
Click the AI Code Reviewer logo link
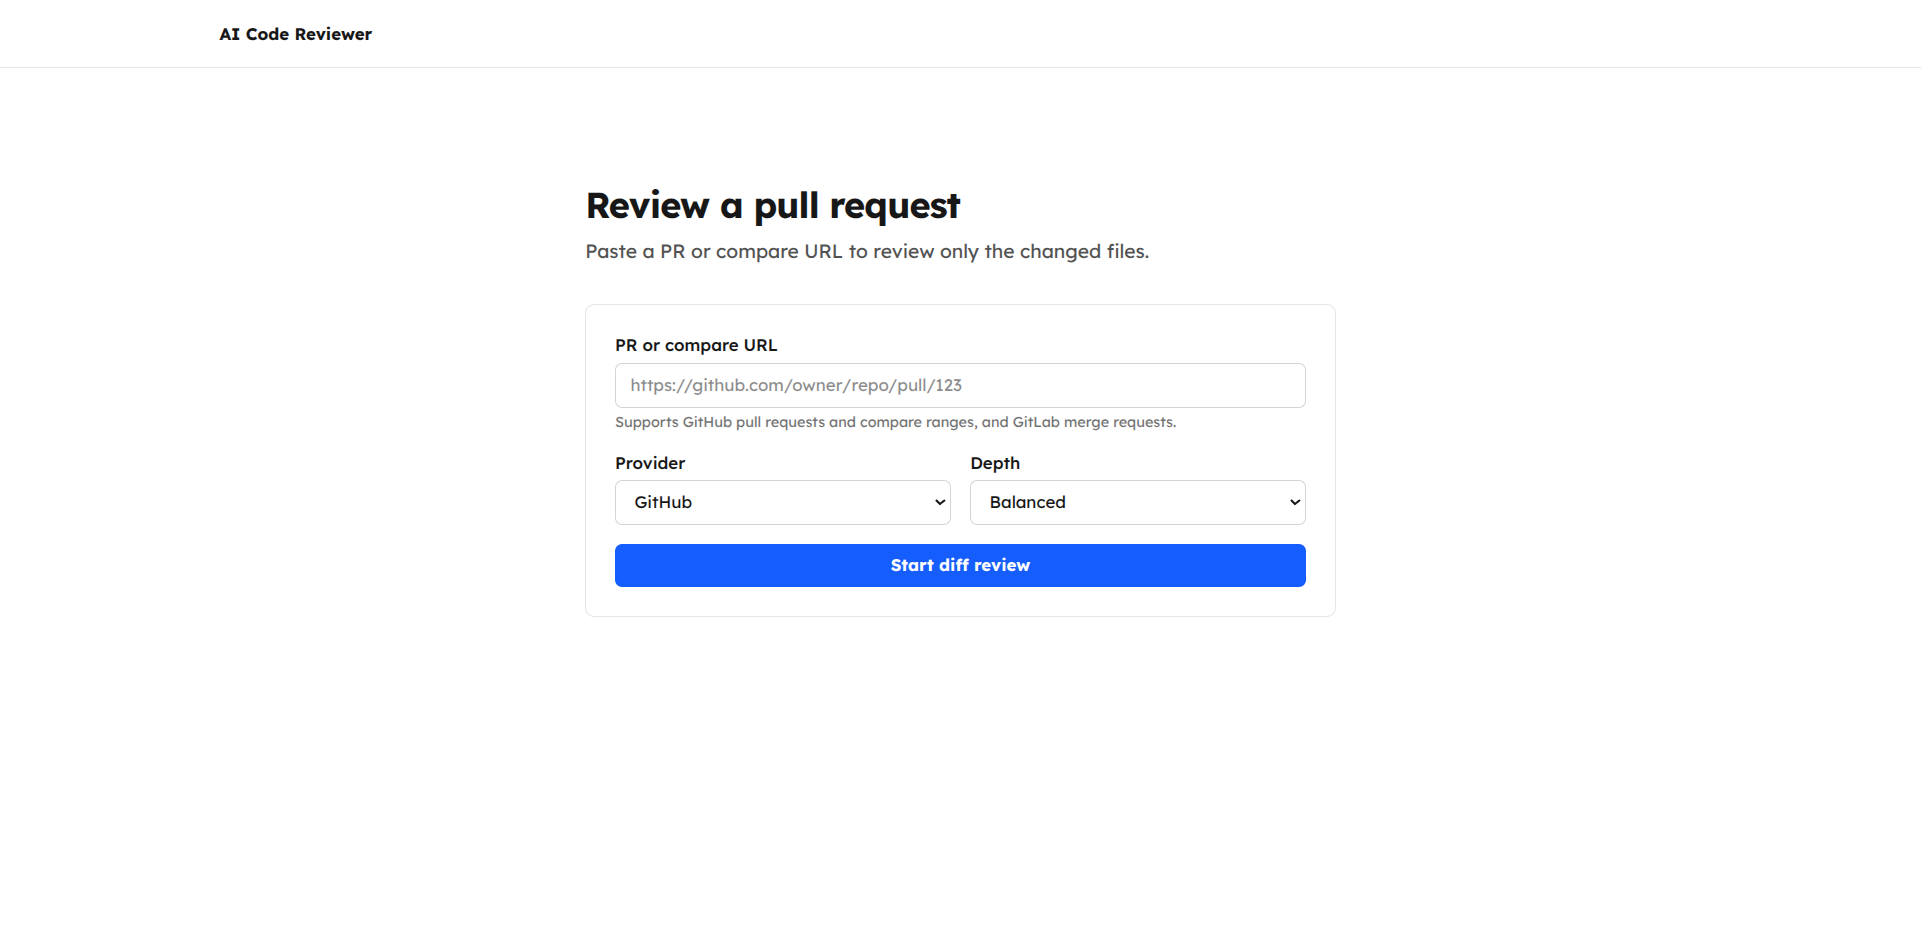point(295,34)
